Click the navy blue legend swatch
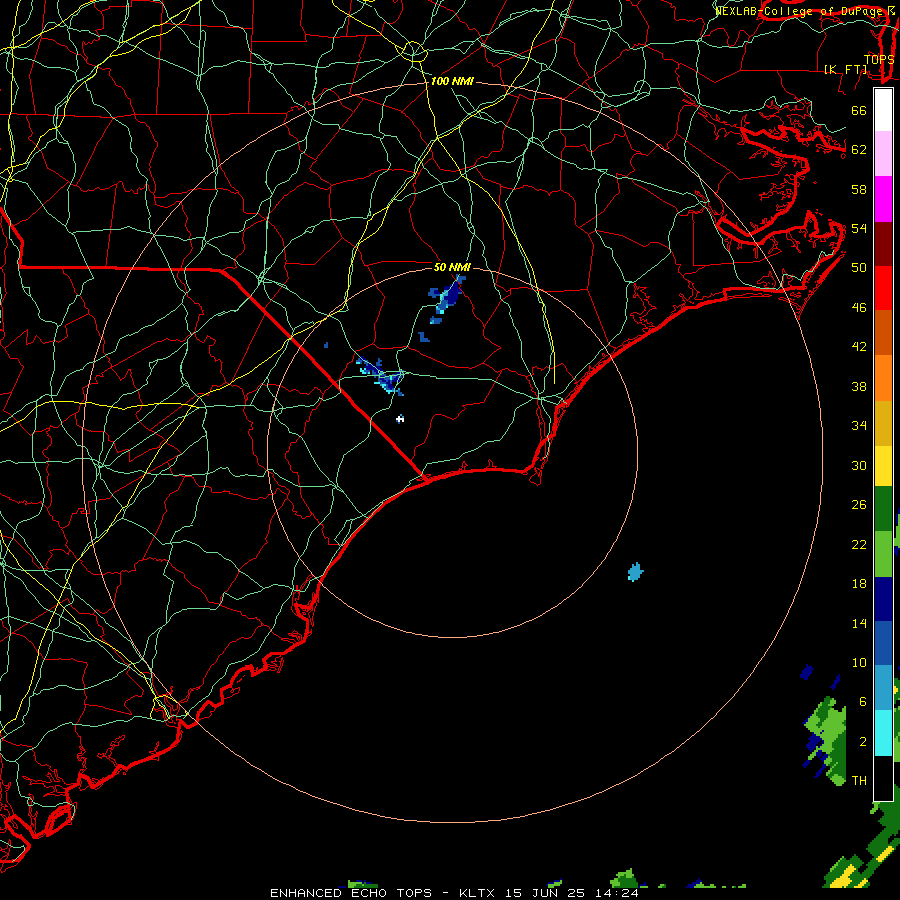Image resolution: width=900 pixels, height=900 pixels. click(x=883, y=599)
